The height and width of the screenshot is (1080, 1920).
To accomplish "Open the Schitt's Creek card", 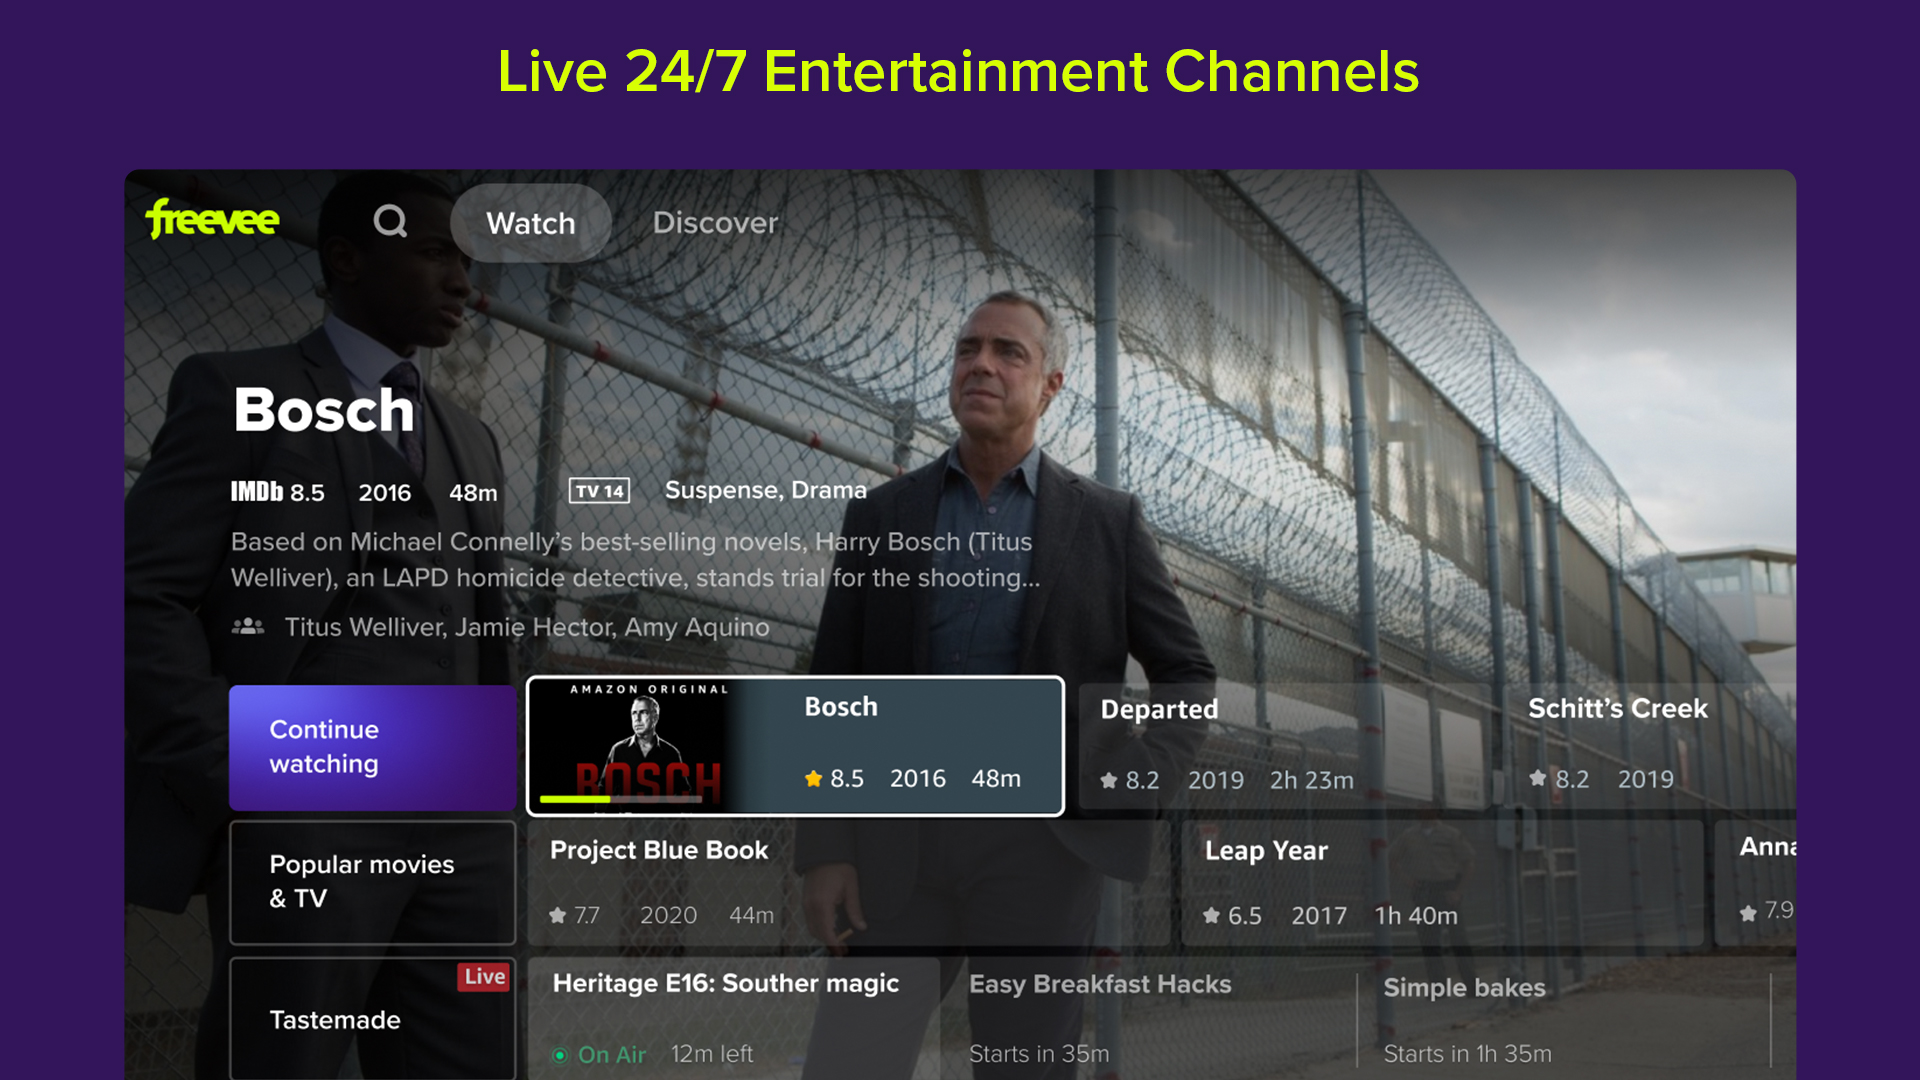I will point(1649,746).
